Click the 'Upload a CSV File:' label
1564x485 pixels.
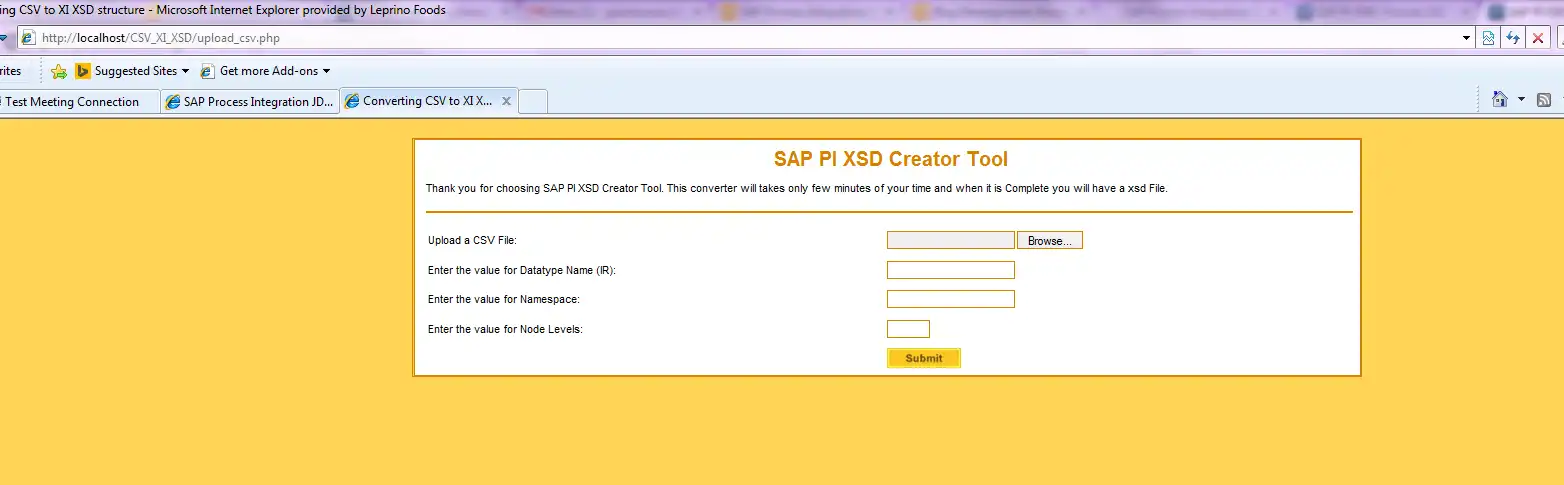[472, 241]
